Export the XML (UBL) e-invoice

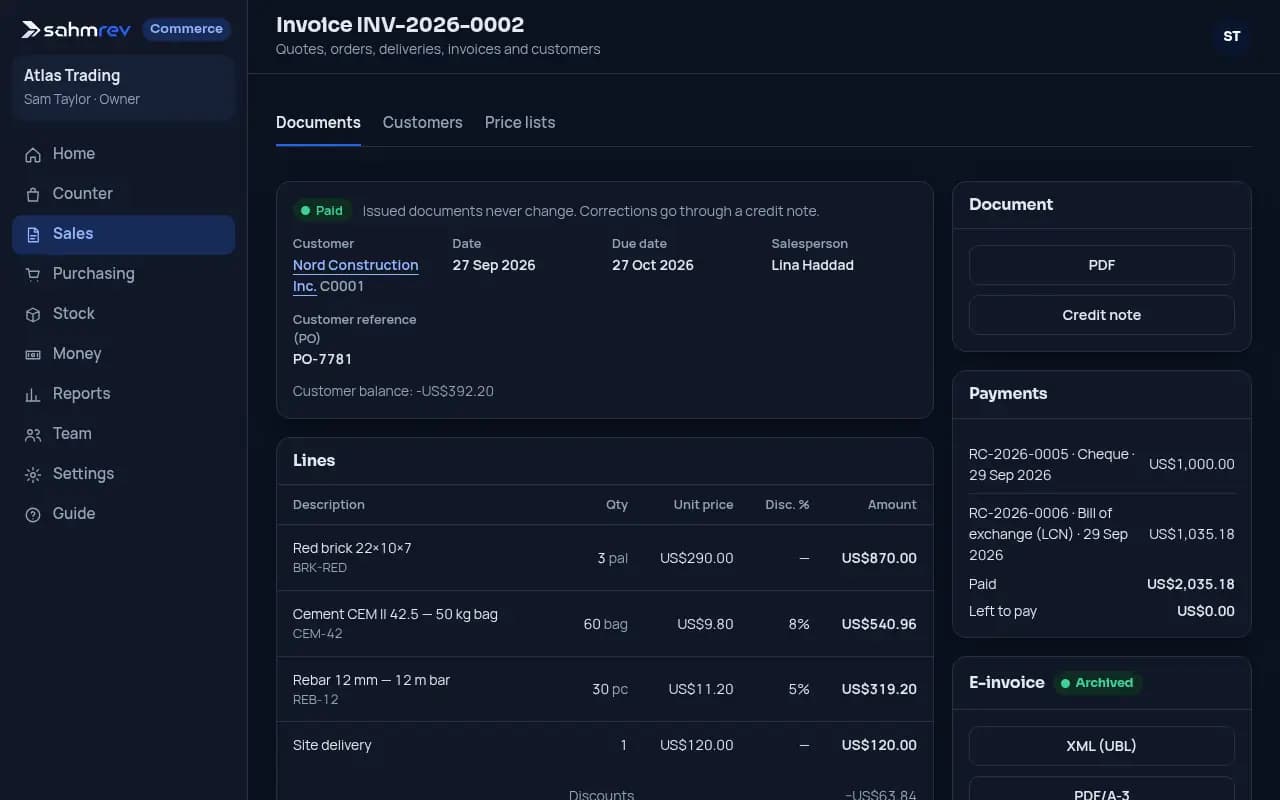coord(1102,746)
